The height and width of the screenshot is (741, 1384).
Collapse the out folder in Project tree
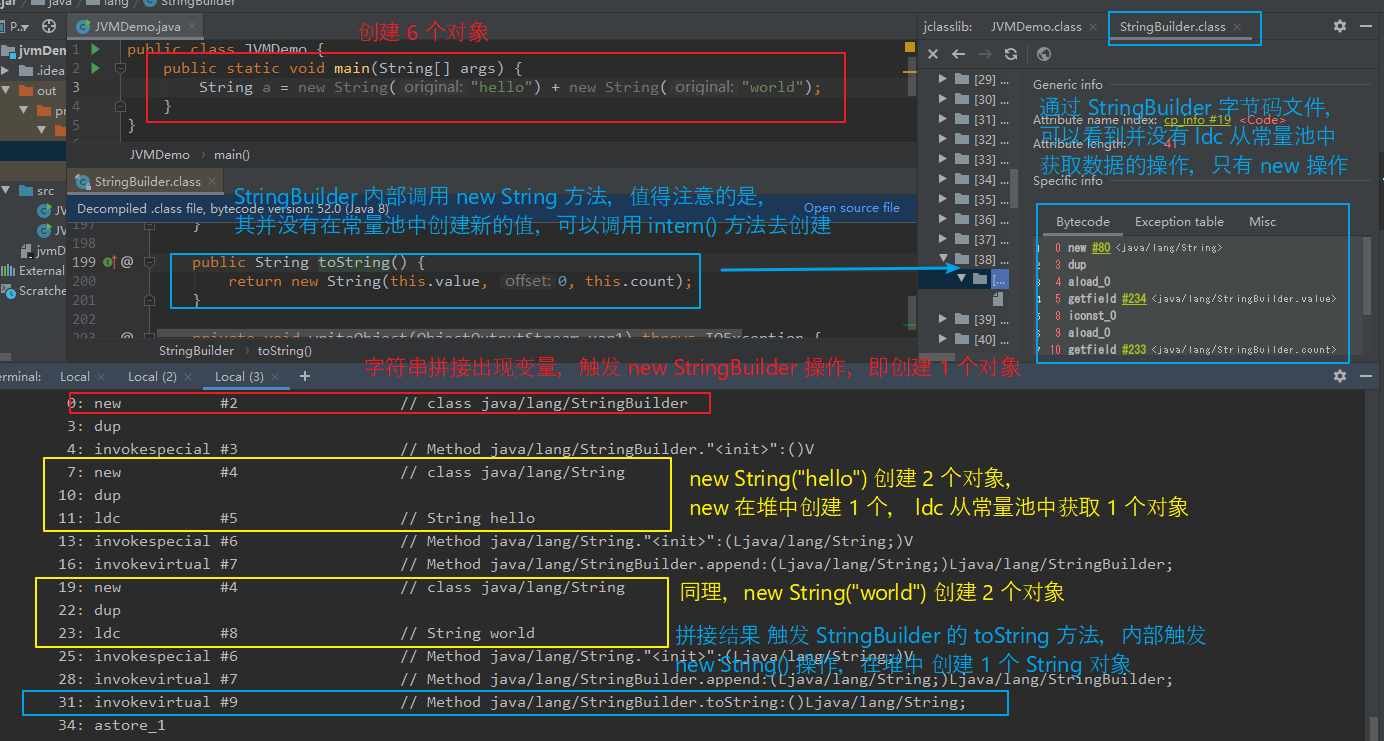pyautogui.click(x=7, y=90)
